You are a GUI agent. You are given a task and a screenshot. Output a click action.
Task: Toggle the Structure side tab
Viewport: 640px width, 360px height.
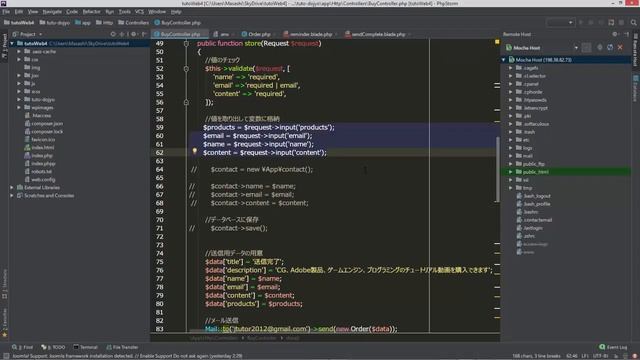(x=4, y=283)
